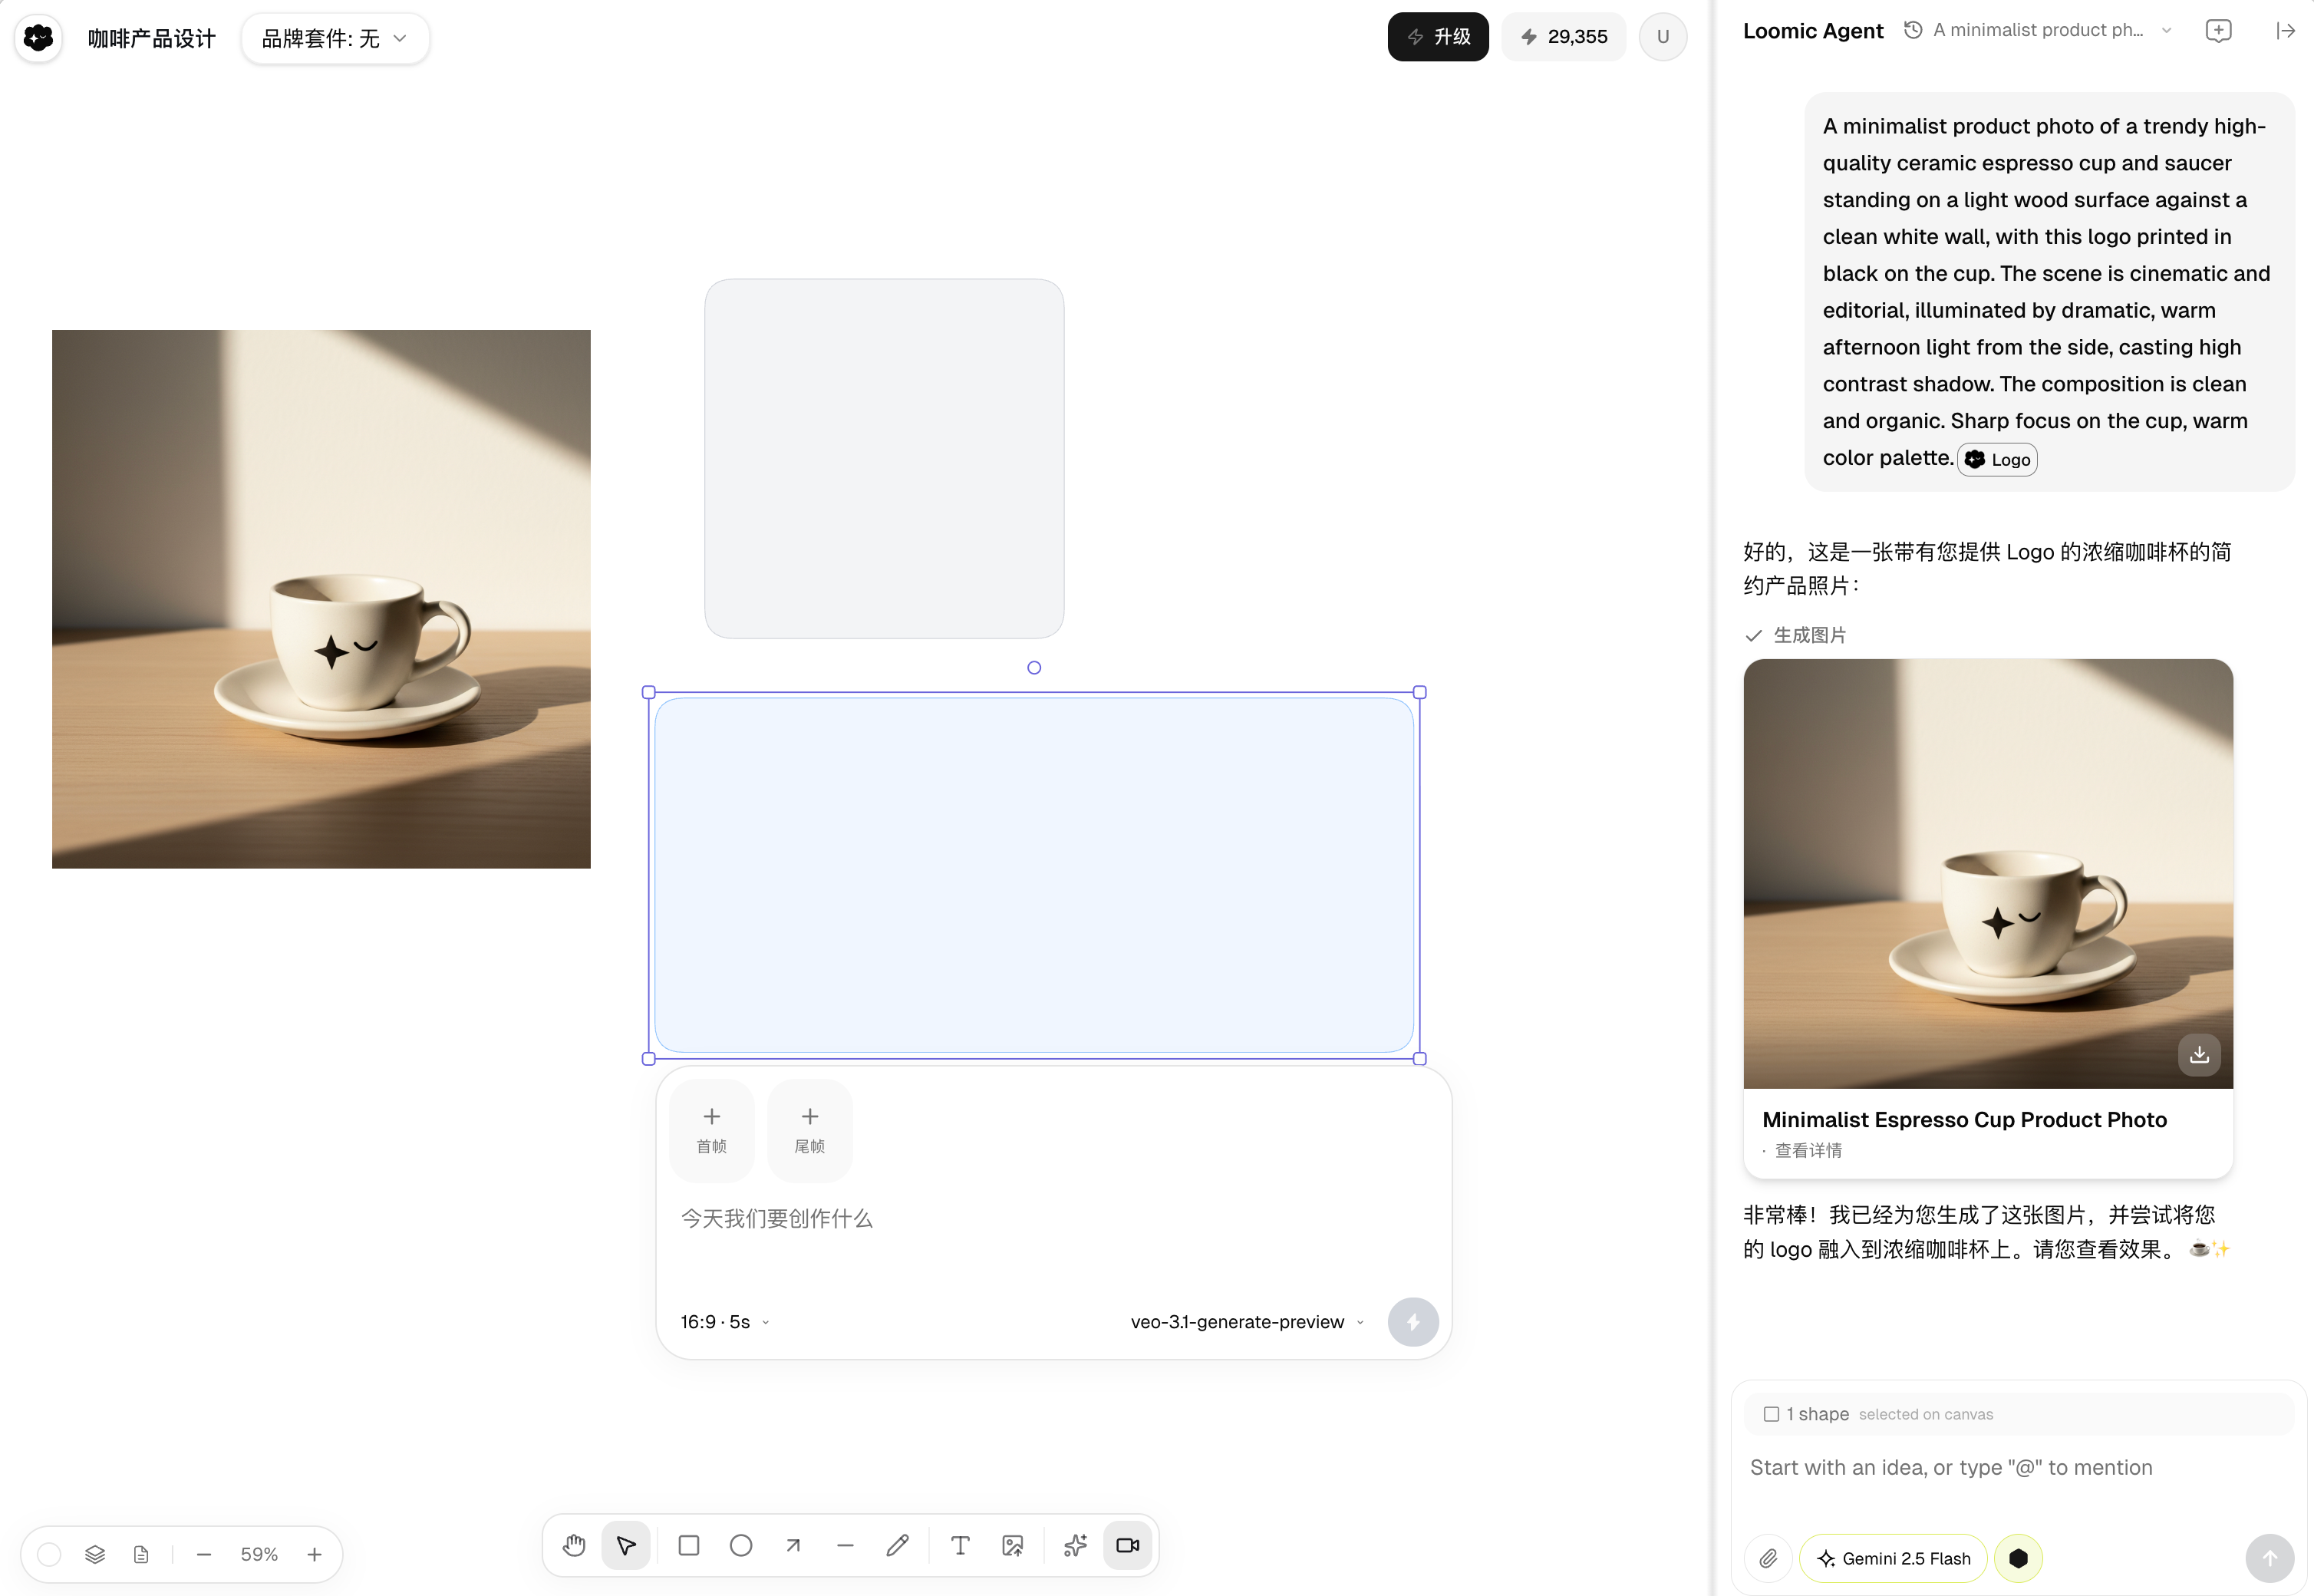The image size is (2314, 1596).
Task: Open the veo-3.1-generate-preview model dropdown
Action: pos(1246,1322)
